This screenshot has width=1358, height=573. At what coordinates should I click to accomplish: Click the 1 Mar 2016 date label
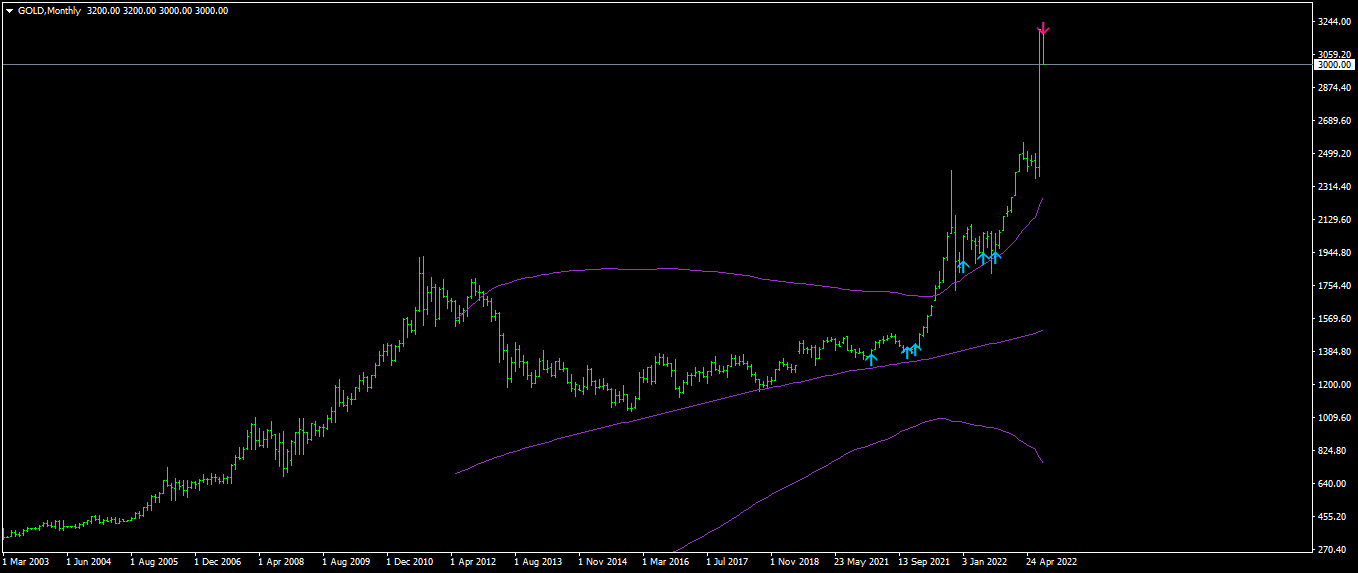[x=668, y=562]
